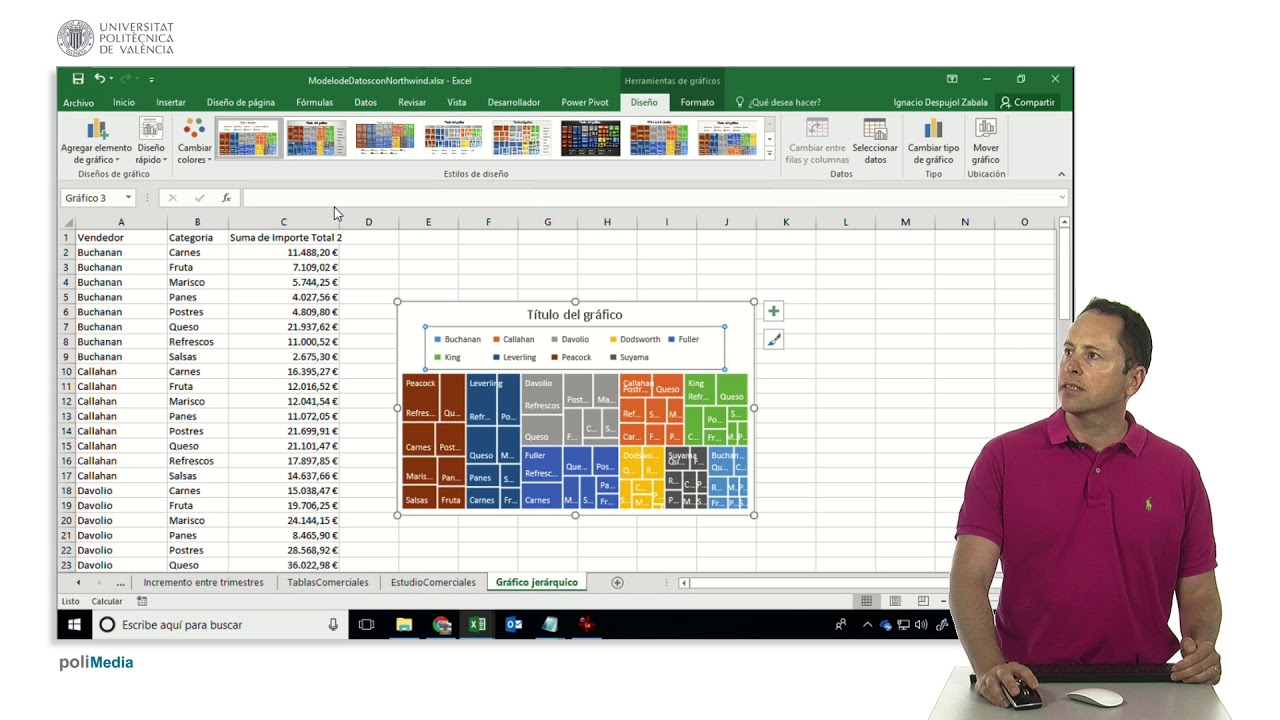Screen dimensions: 1280x720
Task: Click the Peacock legend entry
Action: 571,357
